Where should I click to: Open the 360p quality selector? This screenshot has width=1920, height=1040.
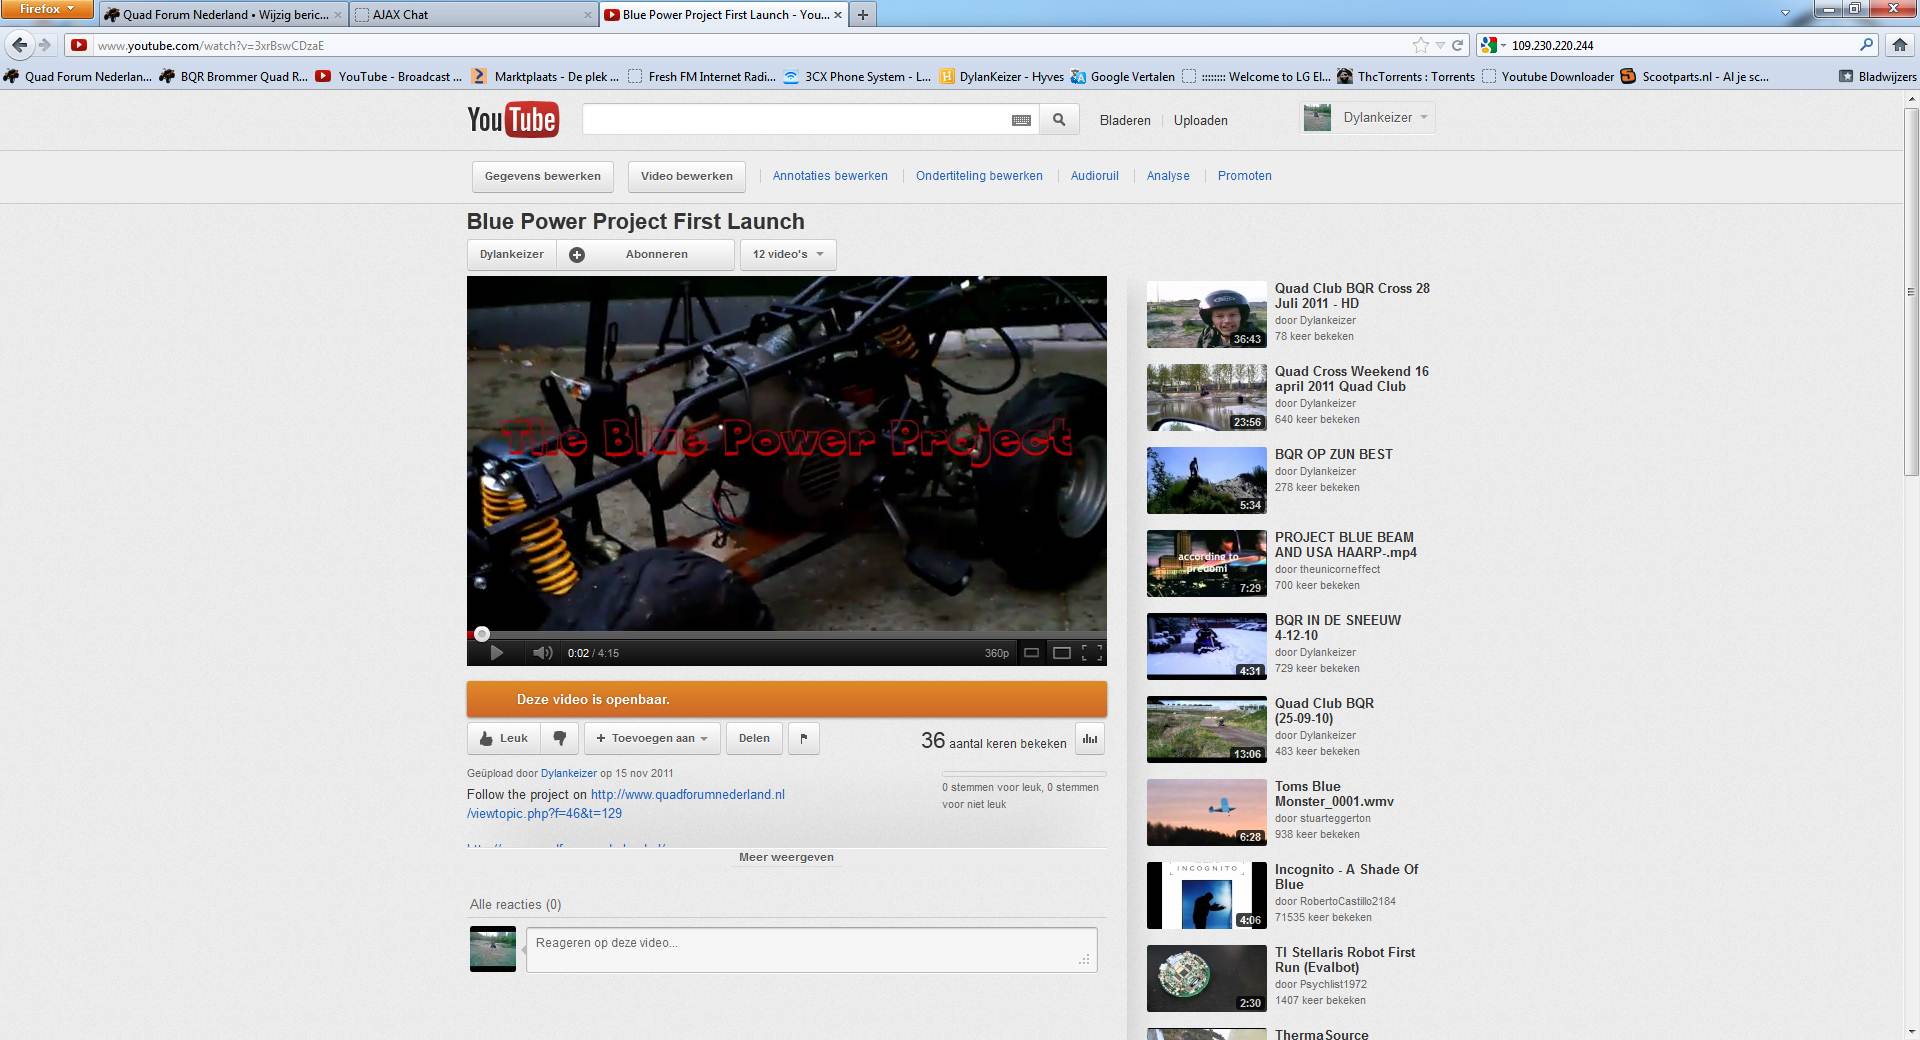(x=996, y=653)
